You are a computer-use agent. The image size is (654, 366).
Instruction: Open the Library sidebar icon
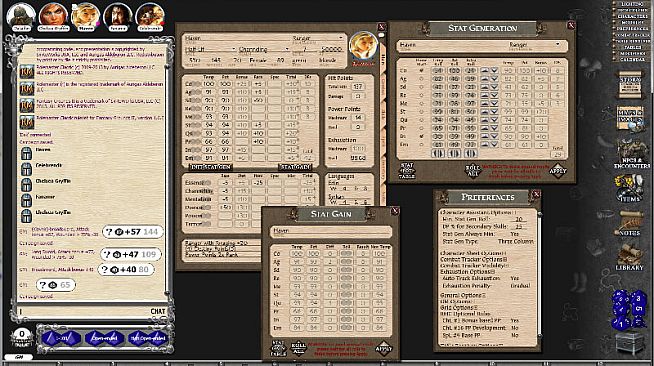[629, 258]
